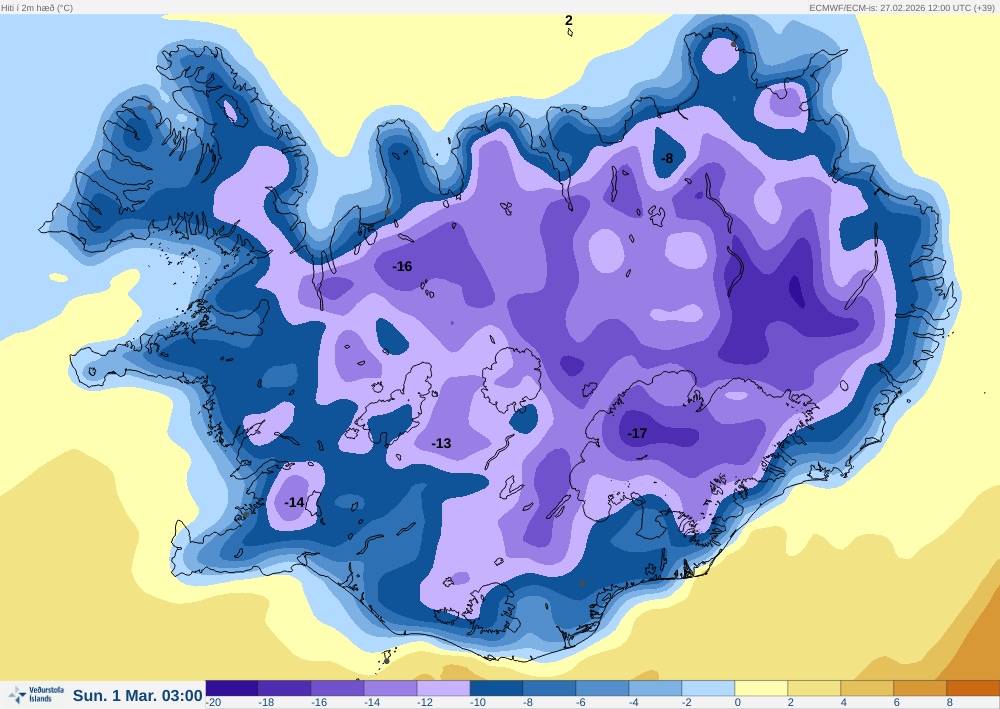The width and height of the screenshot is (1000, 709).
Task: Click the -2 tick label on the legend
Action: coord(687,703)
